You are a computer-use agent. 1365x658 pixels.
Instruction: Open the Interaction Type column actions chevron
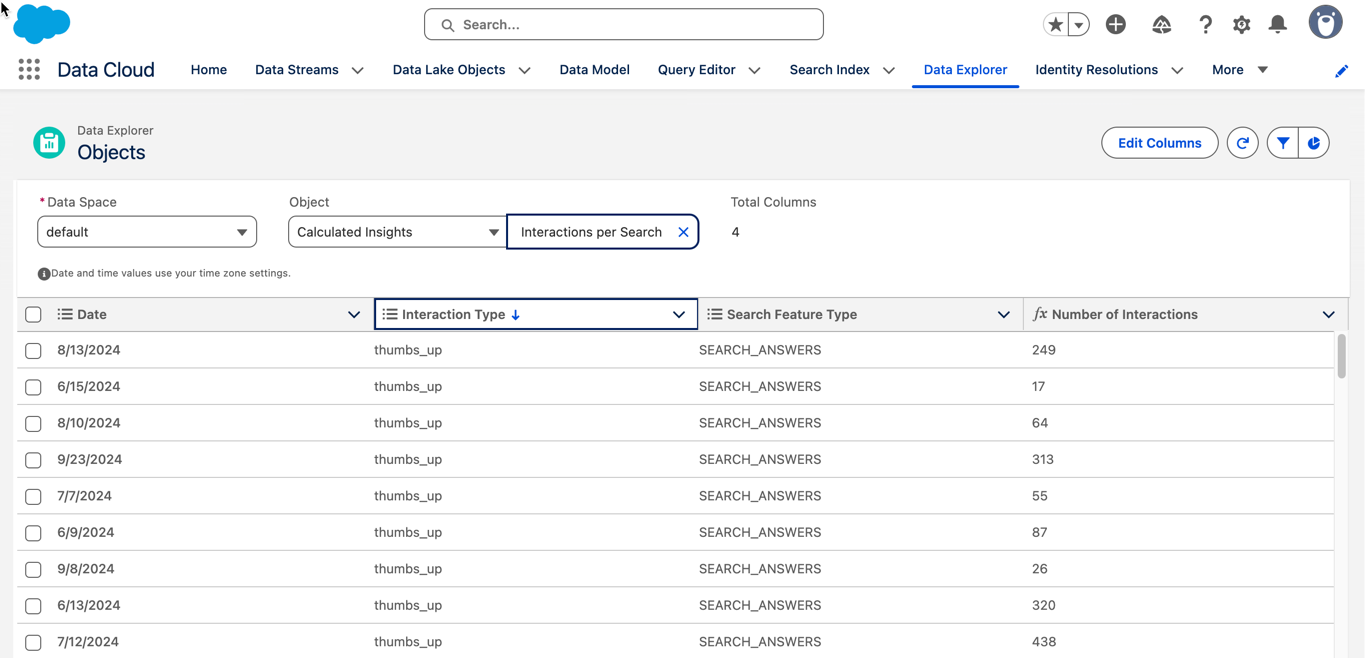pyautogui.click(x=679, y=315)
